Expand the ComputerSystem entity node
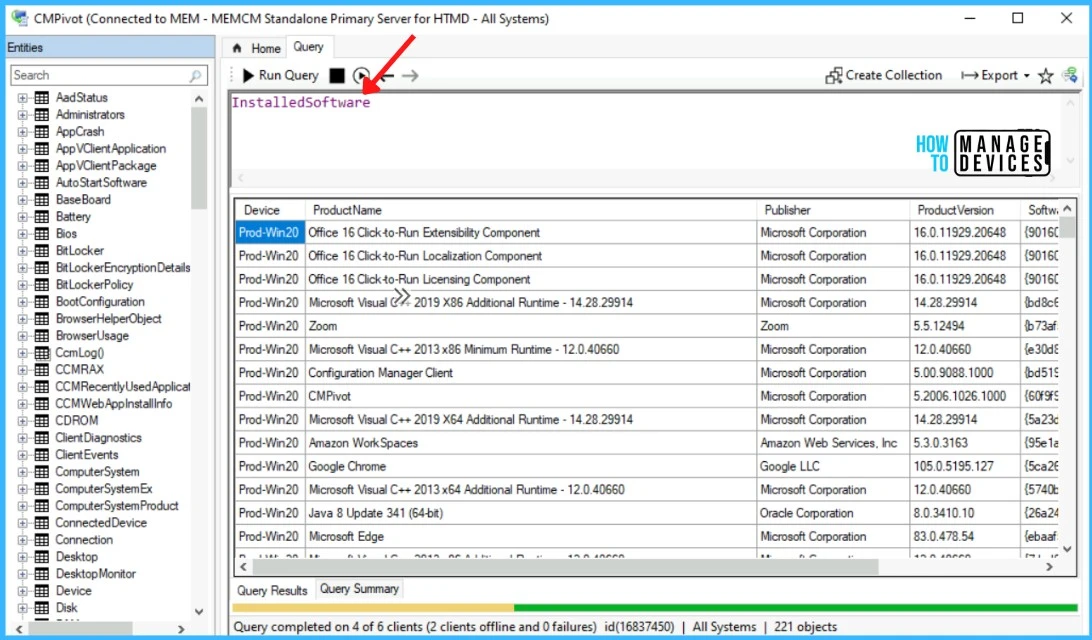 click(22, 471)
